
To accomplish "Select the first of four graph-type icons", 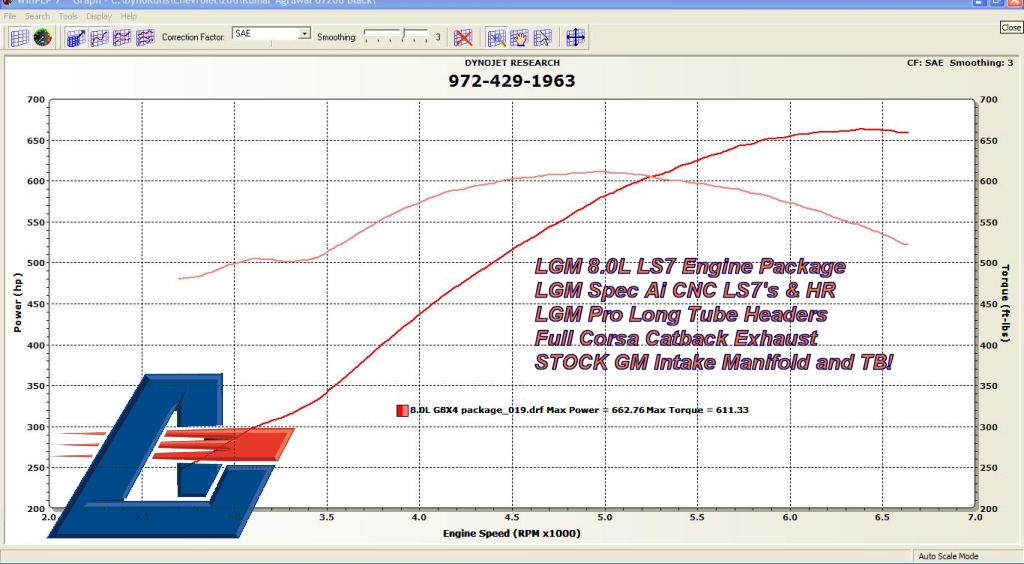I will tap(76, 38).
